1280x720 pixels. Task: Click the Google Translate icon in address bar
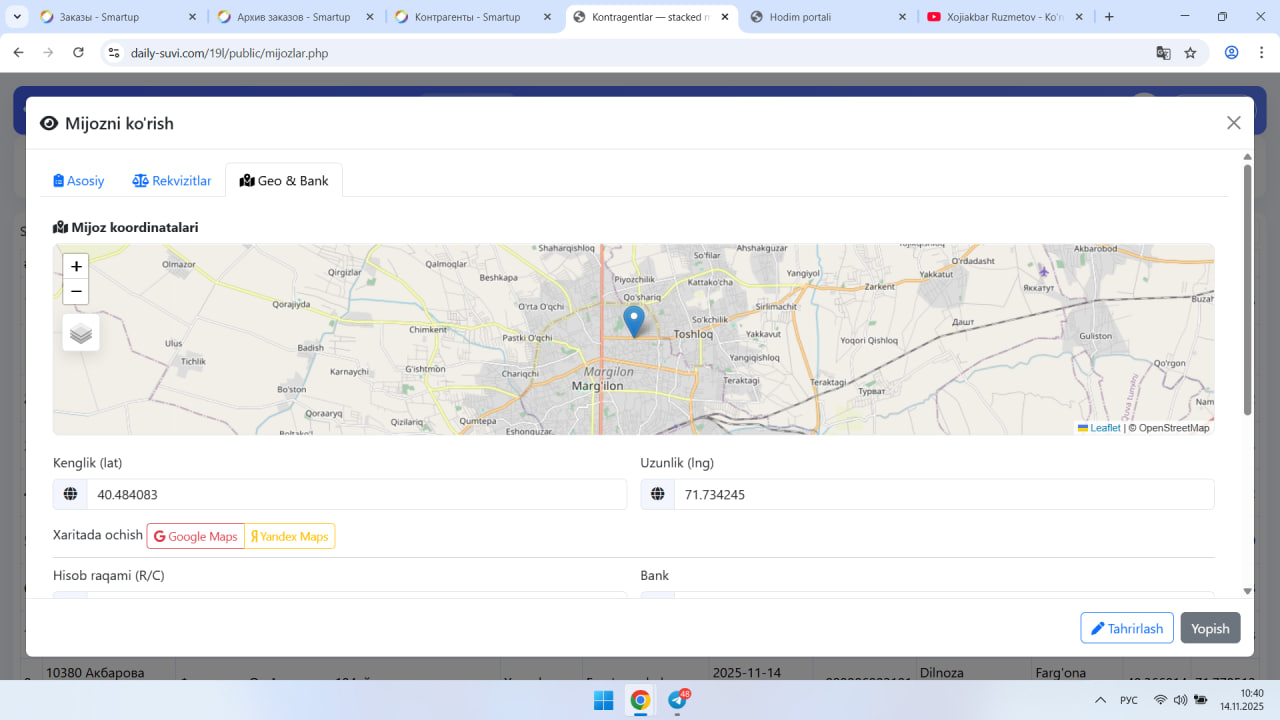pyautogui.click(x=1163, y=53)
